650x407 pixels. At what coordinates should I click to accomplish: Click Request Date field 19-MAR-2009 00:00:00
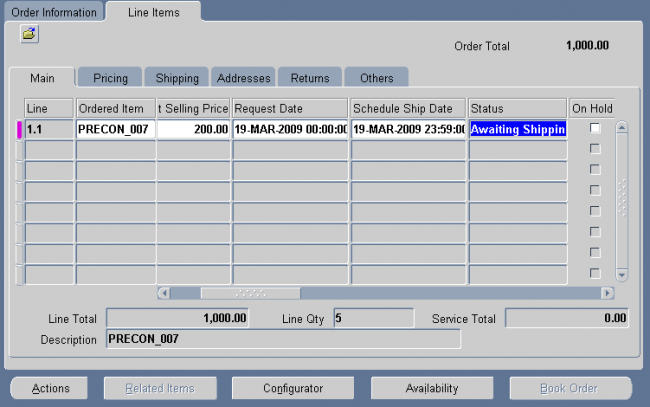coord(290,129)
